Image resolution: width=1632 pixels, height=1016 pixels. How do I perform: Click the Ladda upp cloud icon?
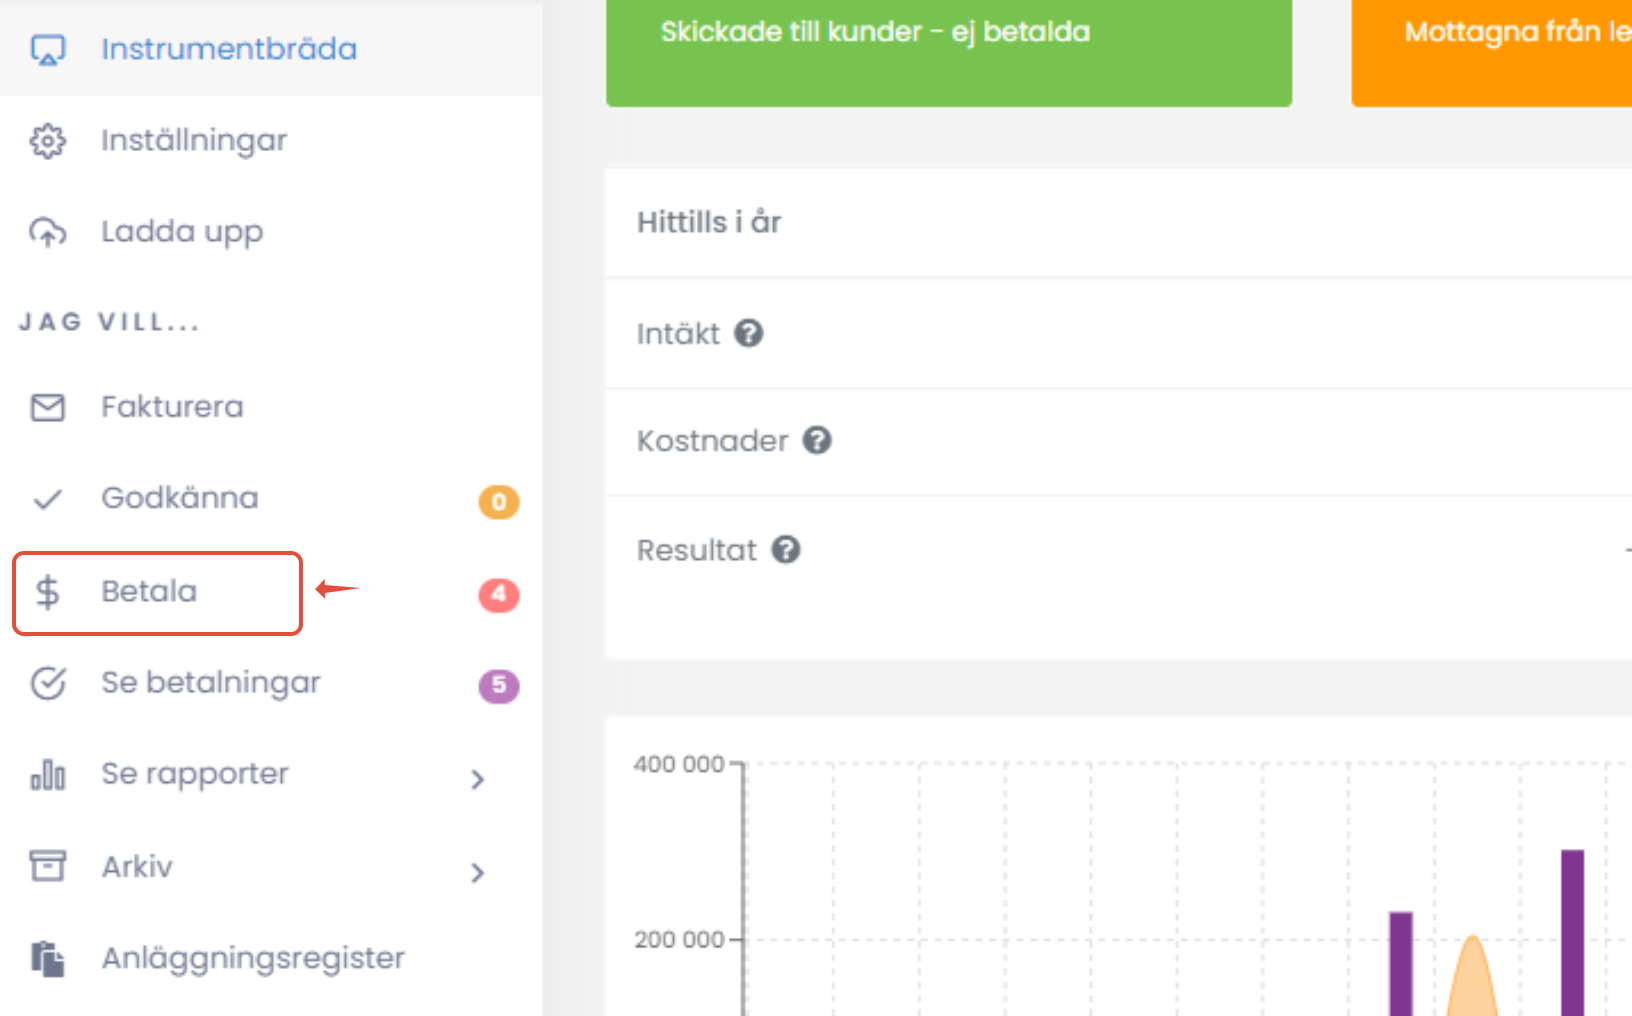coord(48,232)
